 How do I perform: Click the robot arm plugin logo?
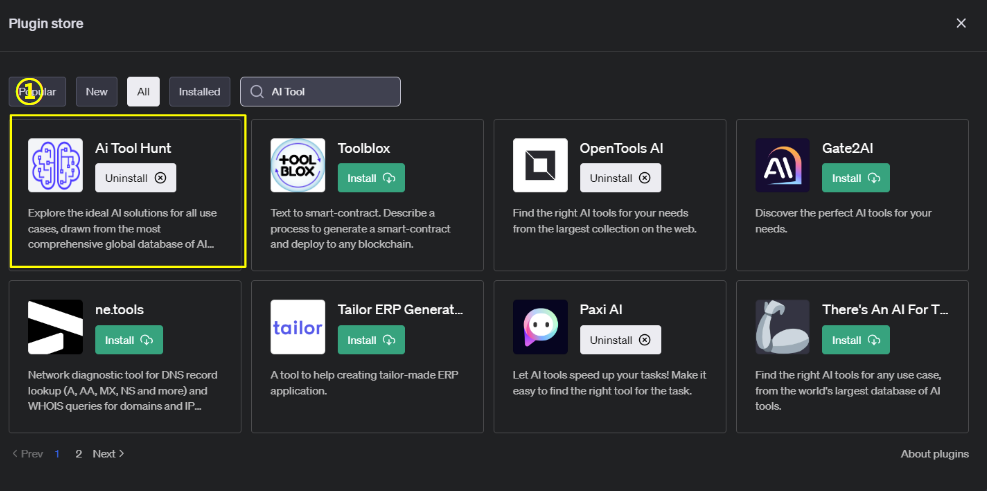[x=782, y=327]
